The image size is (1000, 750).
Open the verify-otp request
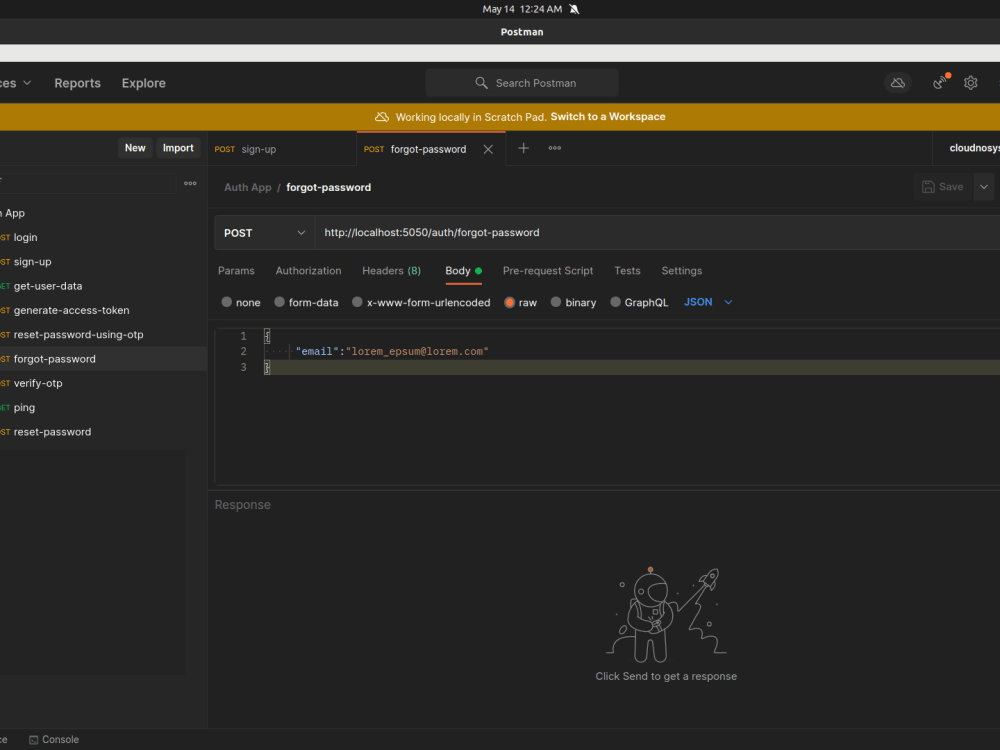(x=38, y=383)
